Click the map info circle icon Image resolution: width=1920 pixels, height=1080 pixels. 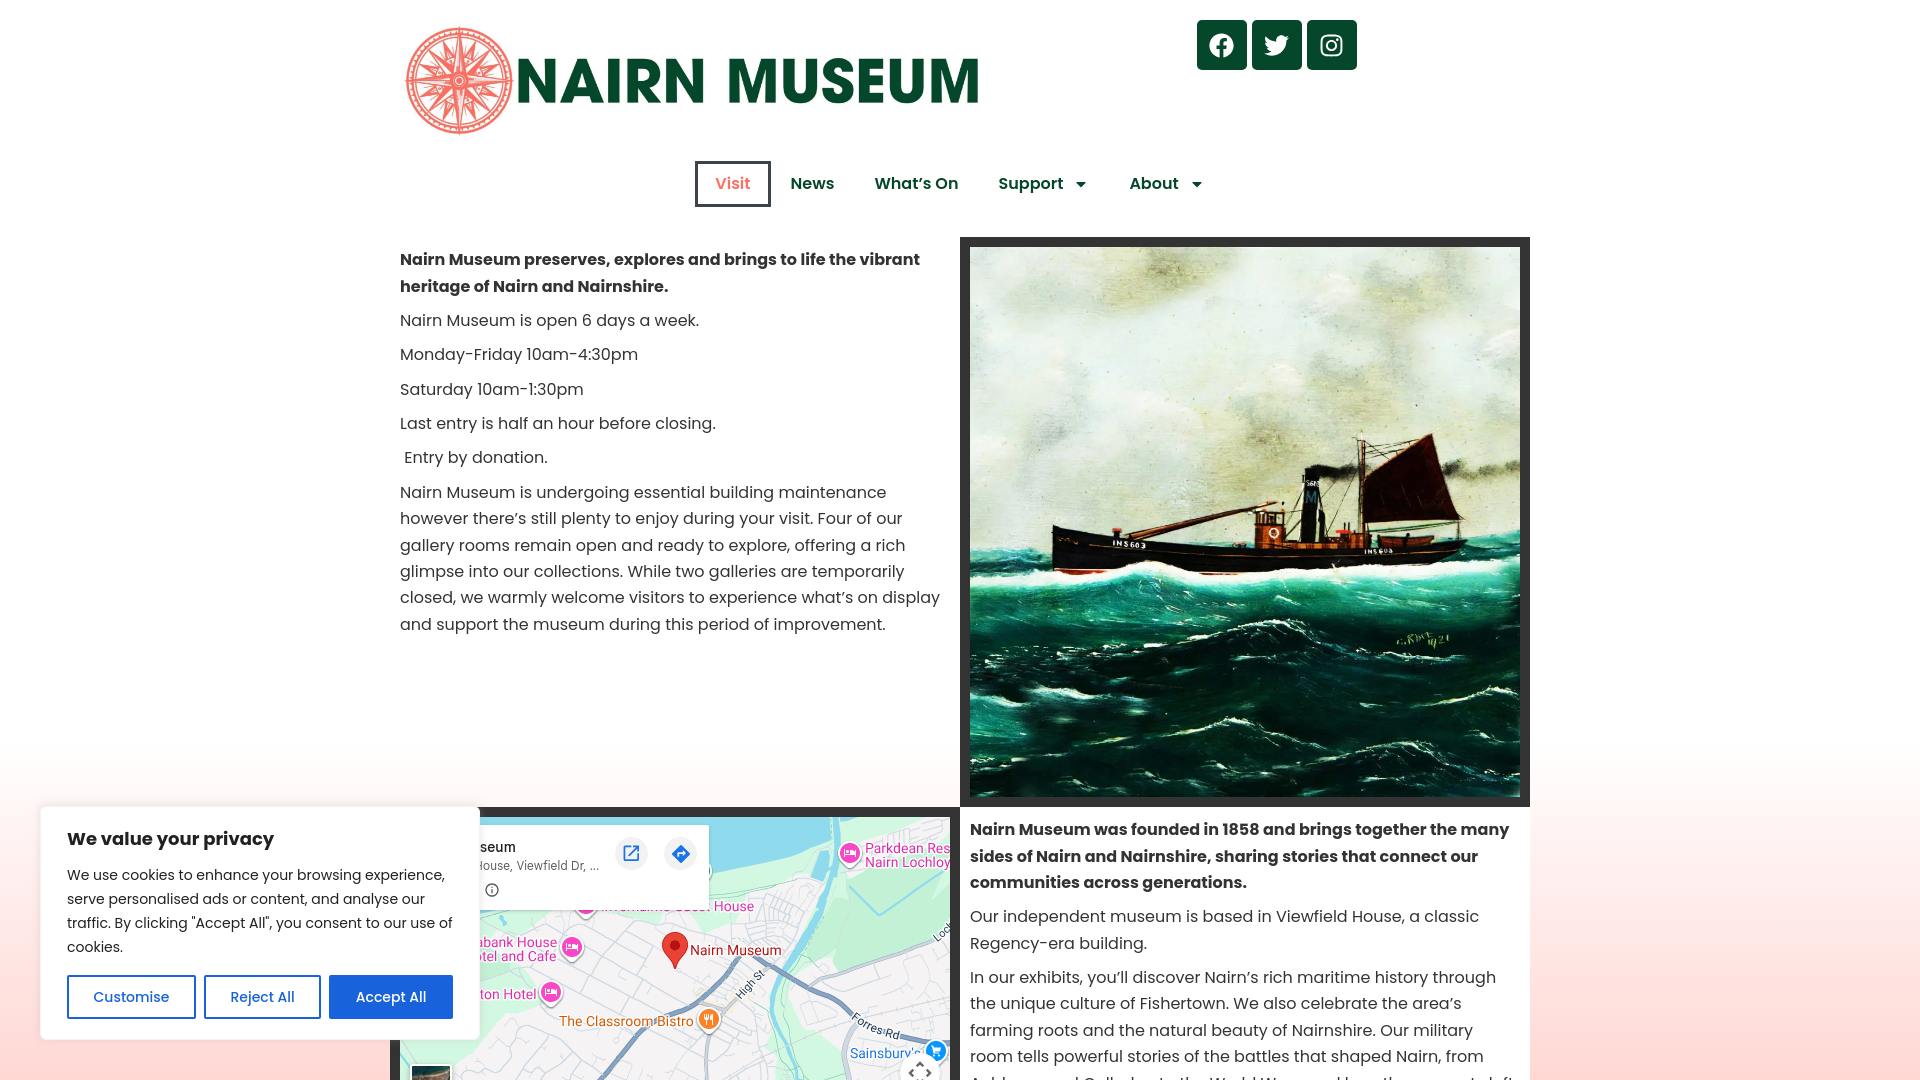pos(492,890)
